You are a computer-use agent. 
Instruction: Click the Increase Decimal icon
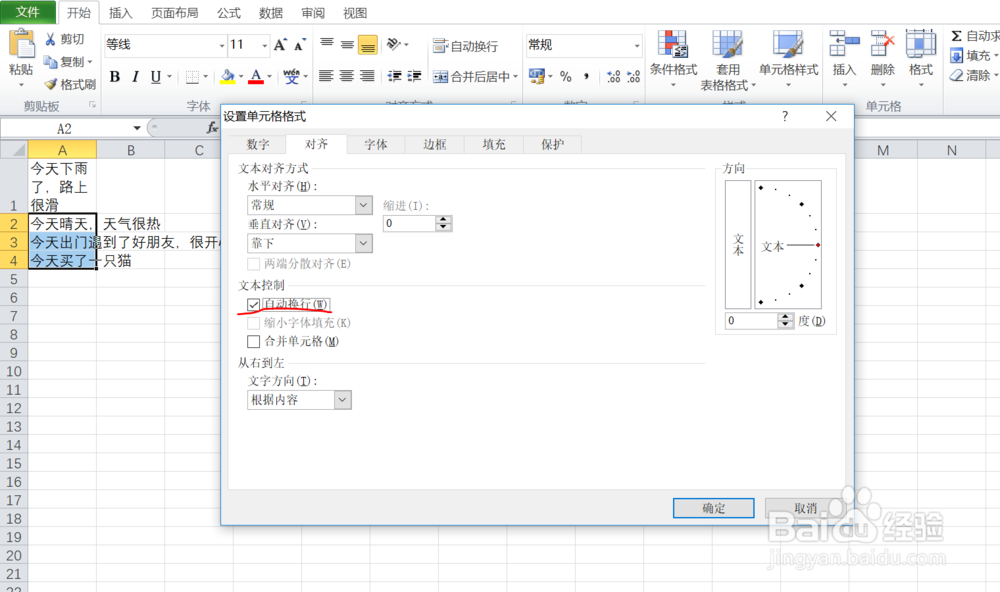pos(613,77)
